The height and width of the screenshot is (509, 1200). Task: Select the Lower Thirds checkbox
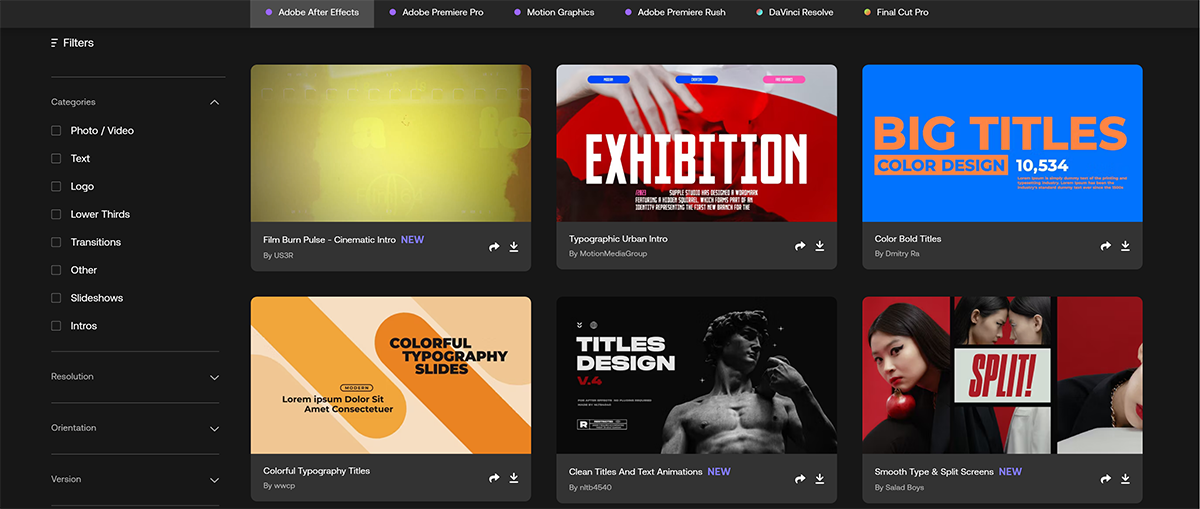(x=56, y=214)
